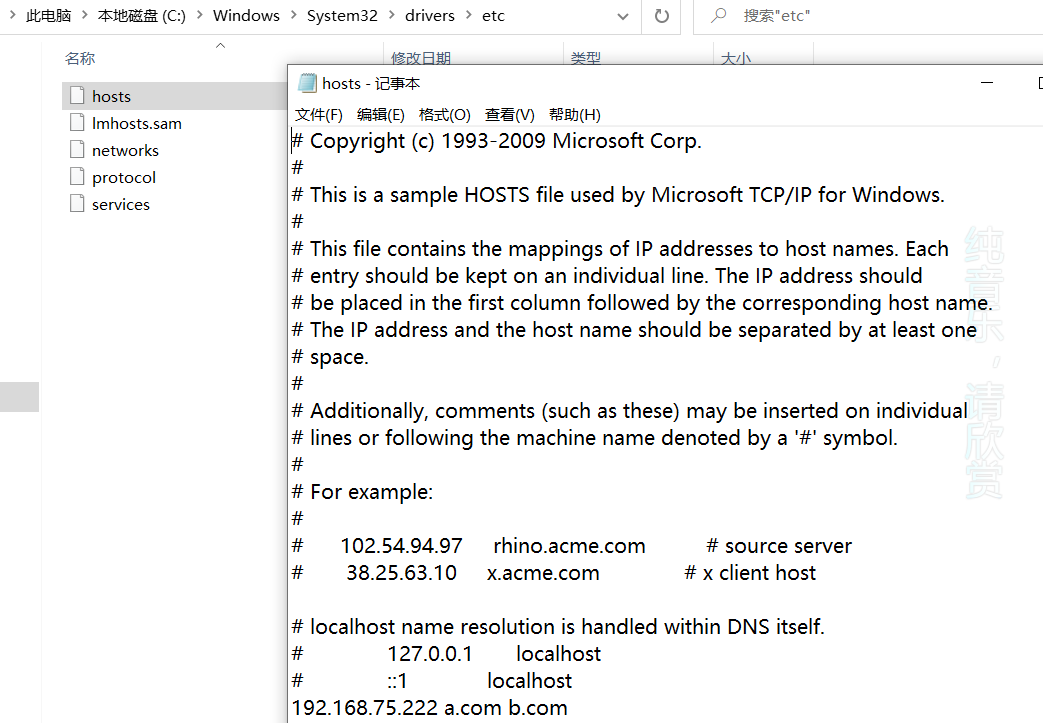The height and width of the screenshot is (723, 1043).
Task: Open the 帮助(H) menu in Notepad
Action: pyautogui.click(x=575, y=114)
